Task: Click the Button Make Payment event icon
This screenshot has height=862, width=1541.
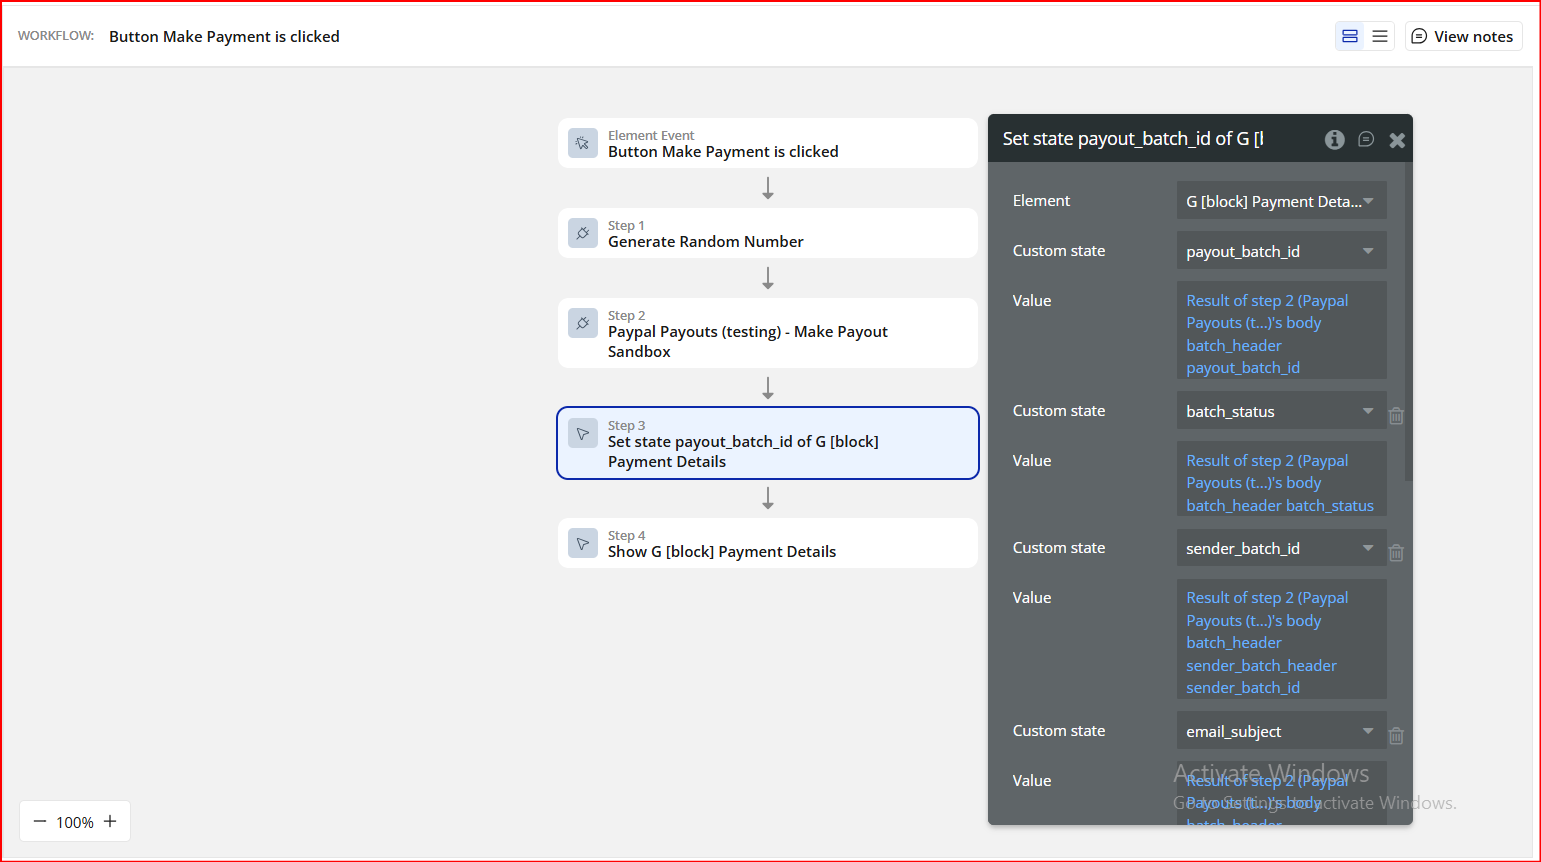Action: coord(583,143)
